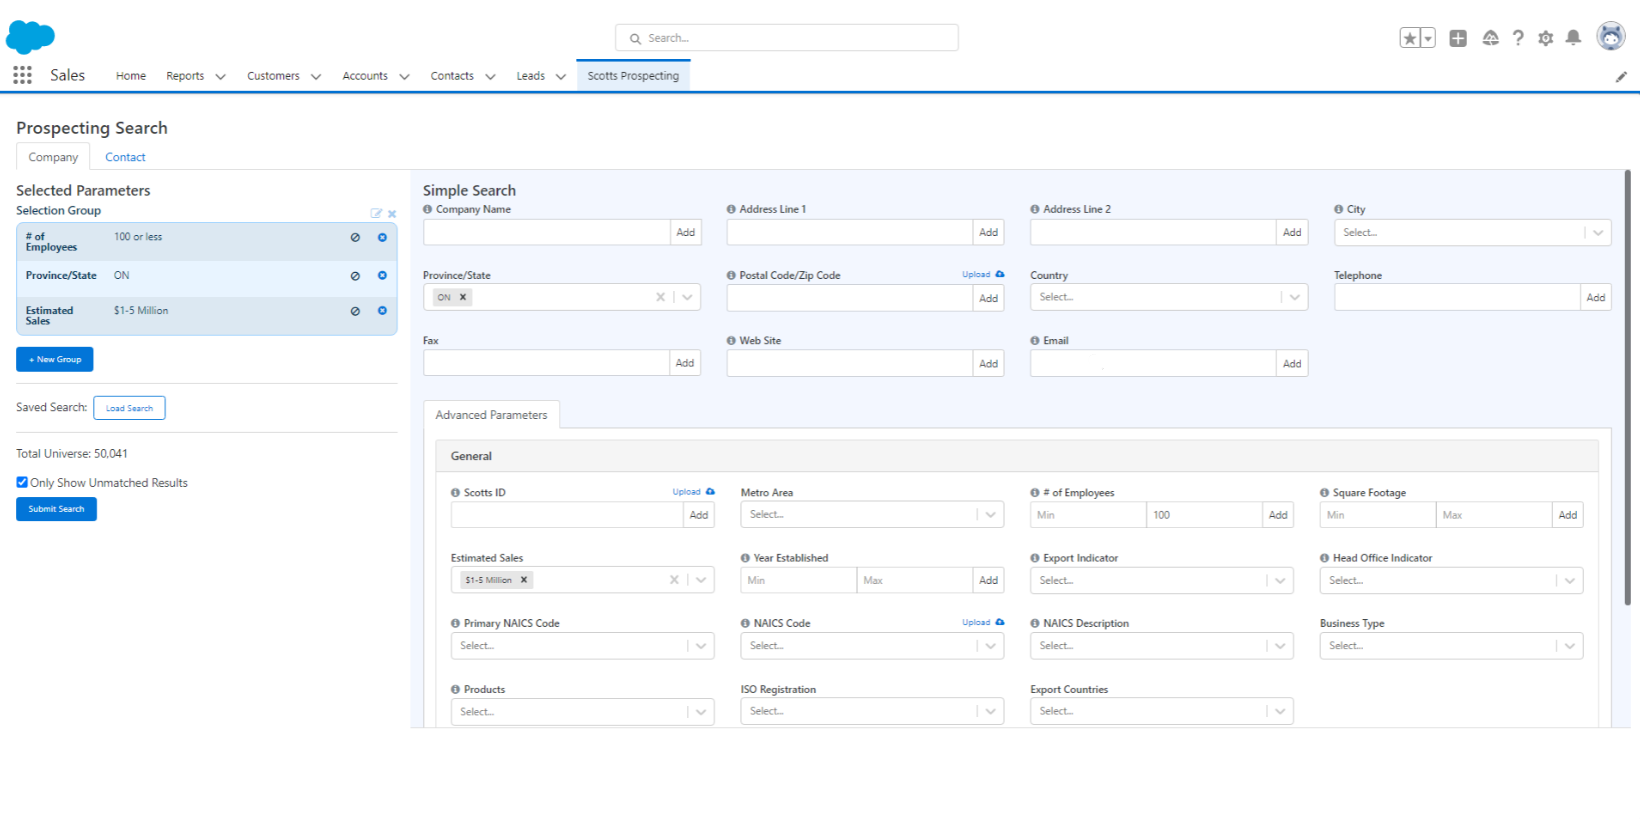Add the Telephone value
The width and height of the screenshot is (1640, 819).
[x=1596, y=297]
